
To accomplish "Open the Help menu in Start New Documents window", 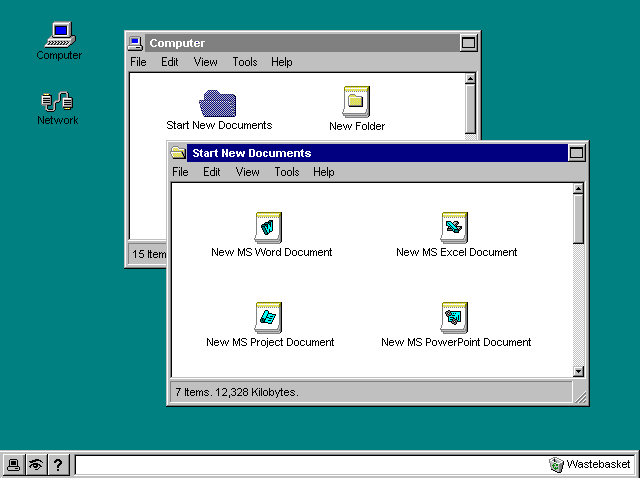I will 324,172.
